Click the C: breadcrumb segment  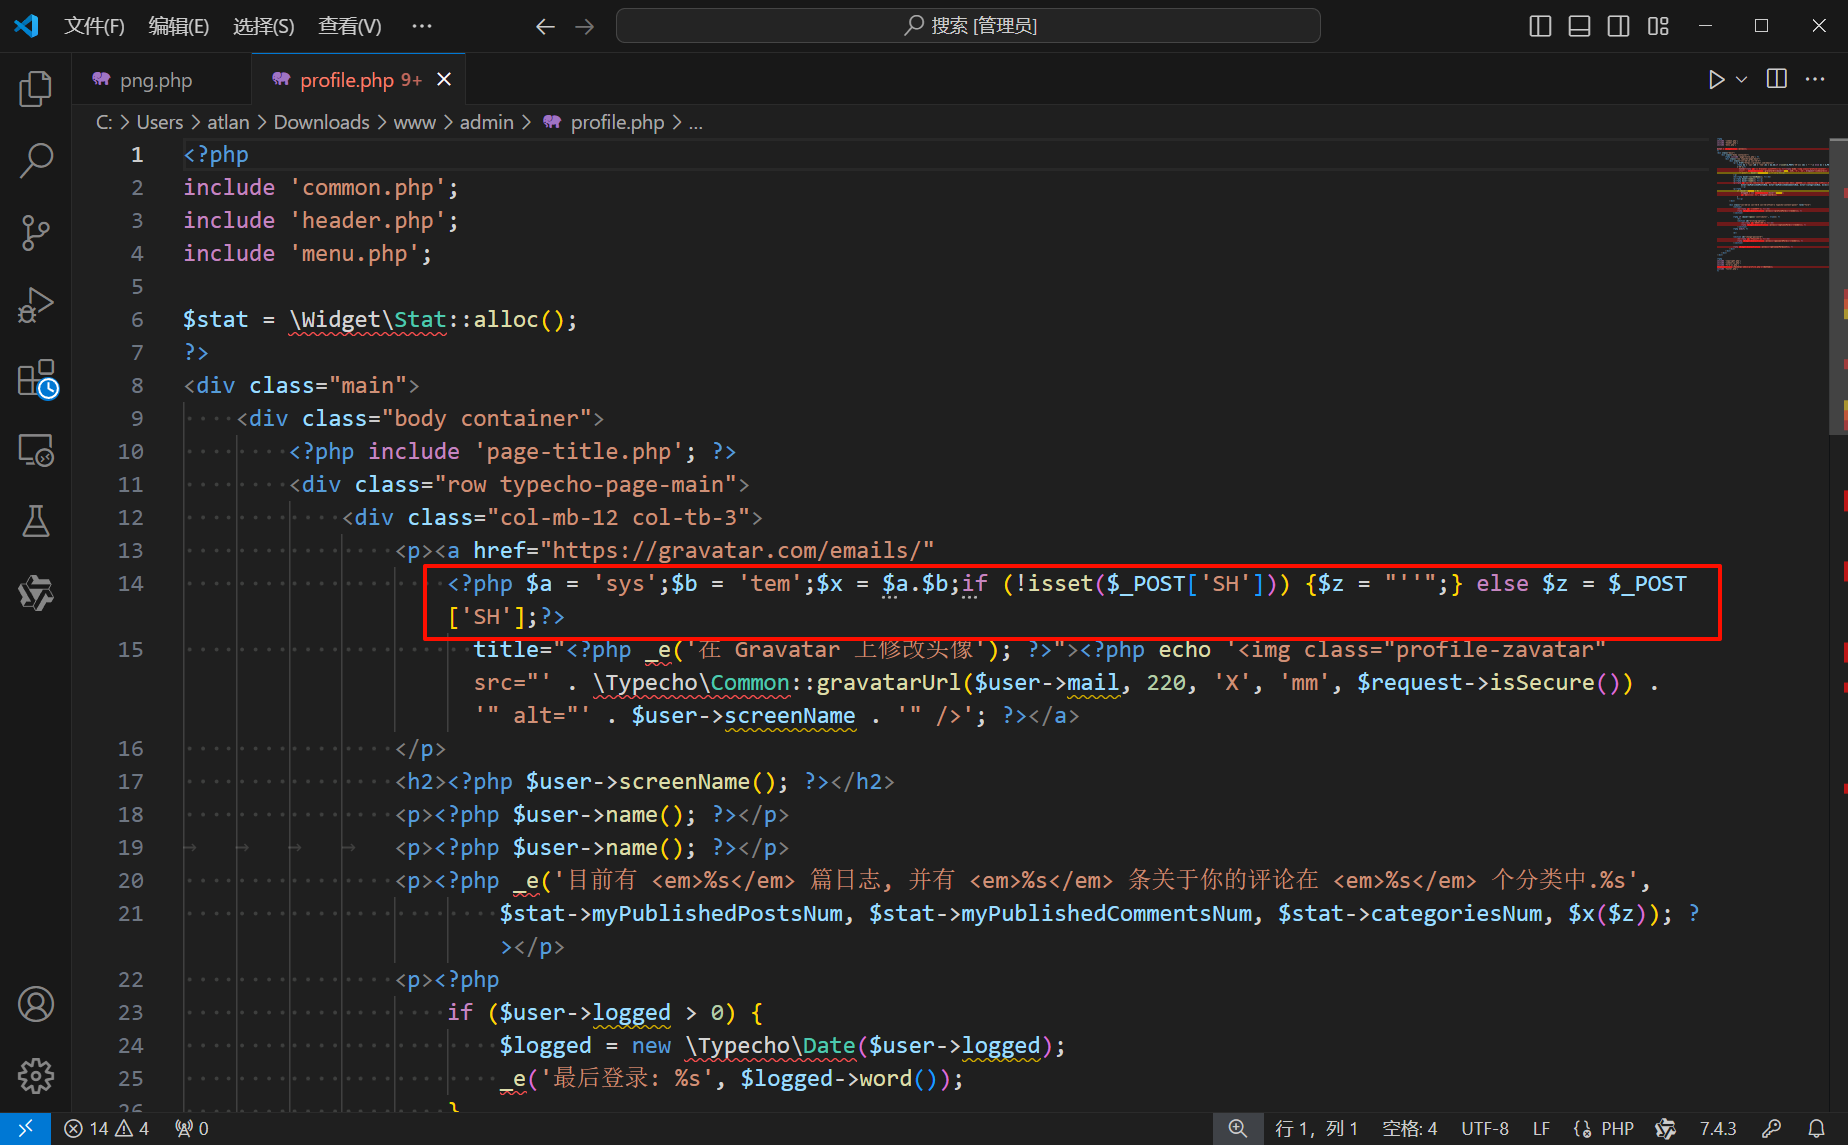click(x=104, y=122)
